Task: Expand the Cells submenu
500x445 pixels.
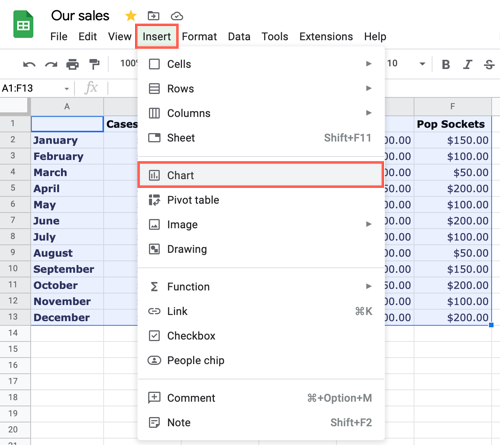Action: [261, 64]
